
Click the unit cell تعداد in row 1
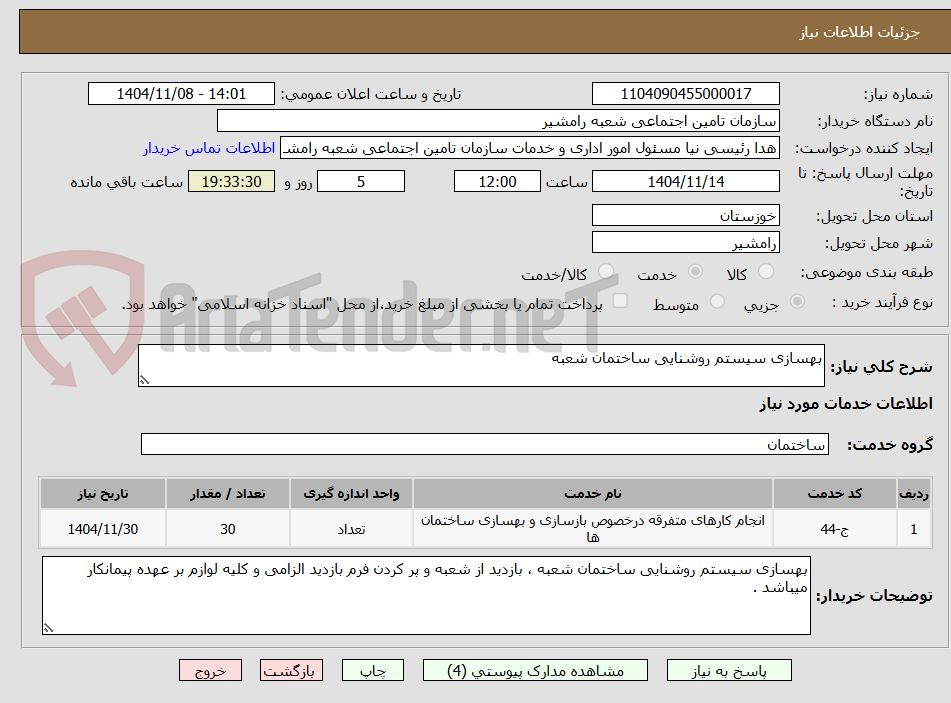tap(351, 529)
